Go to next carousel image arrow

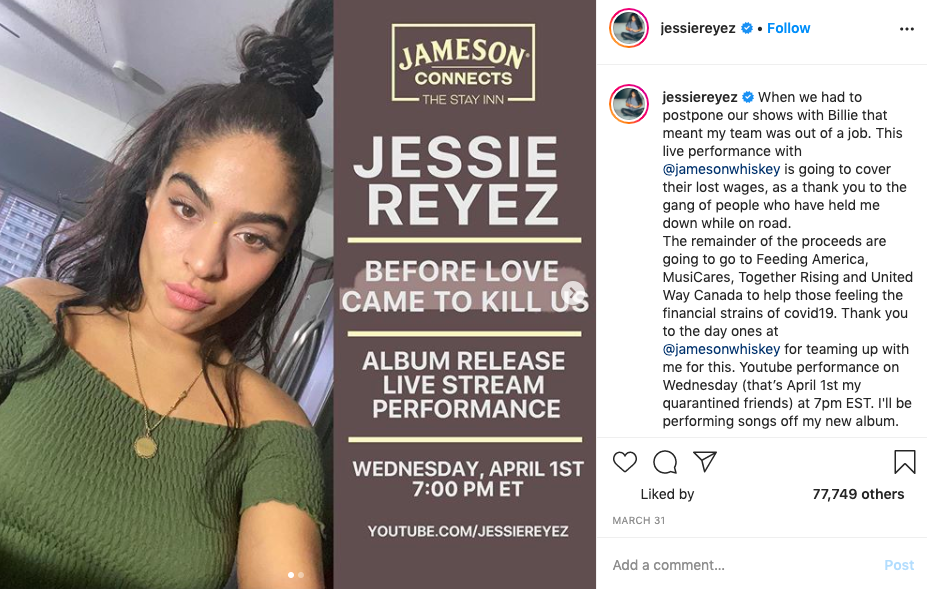coord(573,293)
